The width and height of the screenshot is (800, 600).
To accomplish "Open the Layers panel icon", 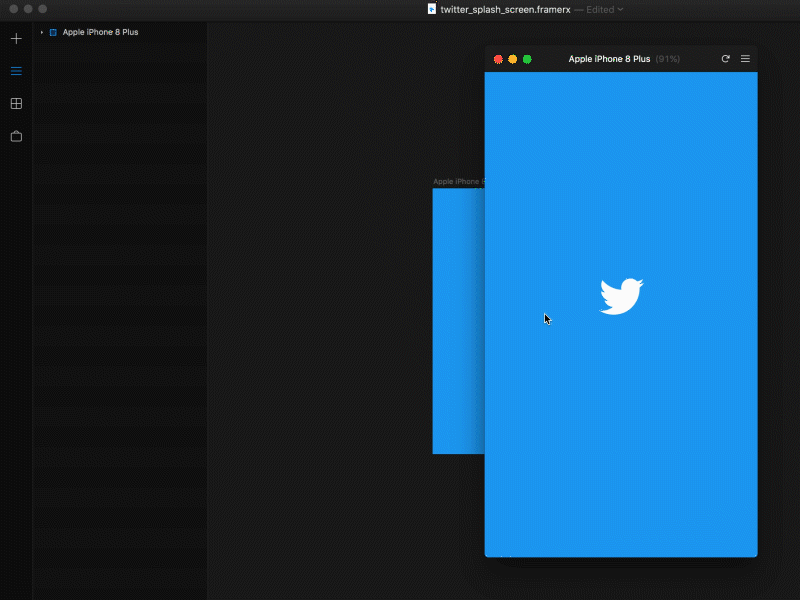I will coord(16,71).
